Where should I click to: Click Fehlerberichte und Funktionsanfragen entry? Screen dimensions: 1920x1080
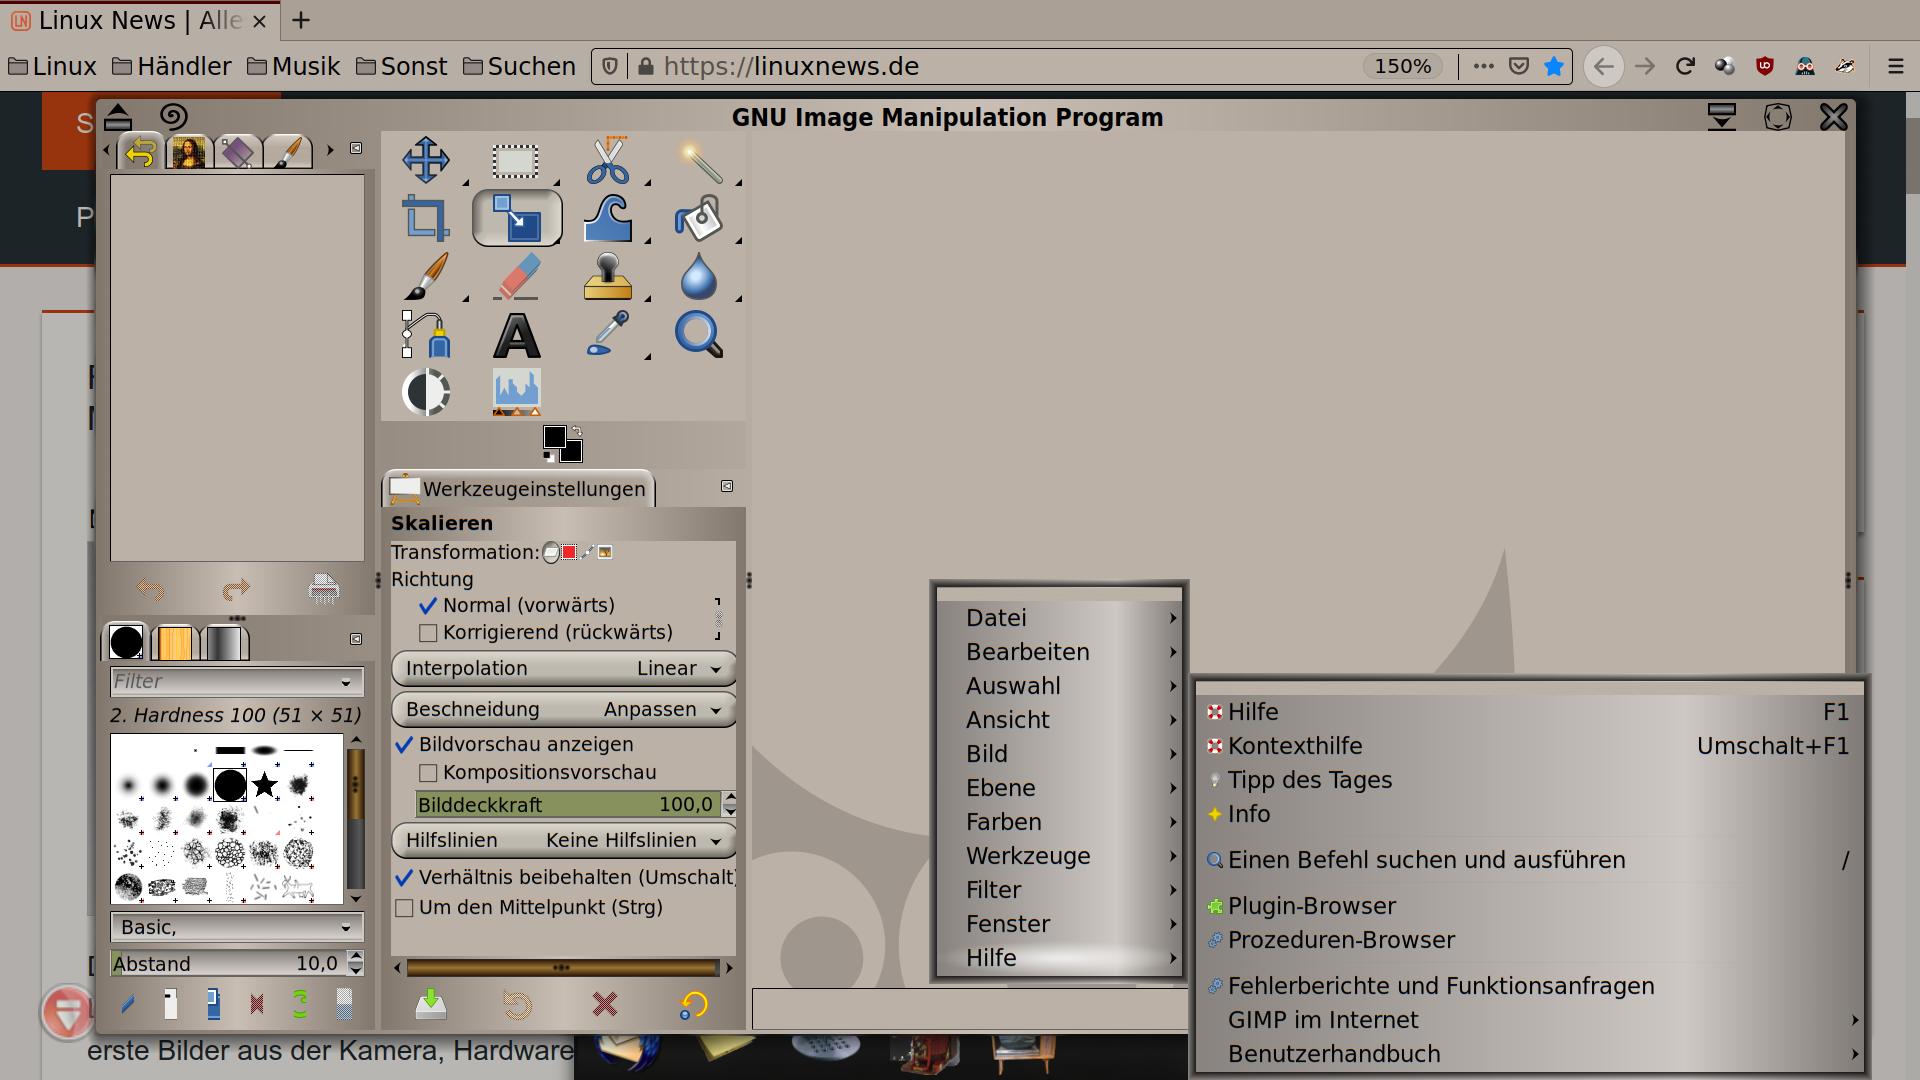(1529, 986)
